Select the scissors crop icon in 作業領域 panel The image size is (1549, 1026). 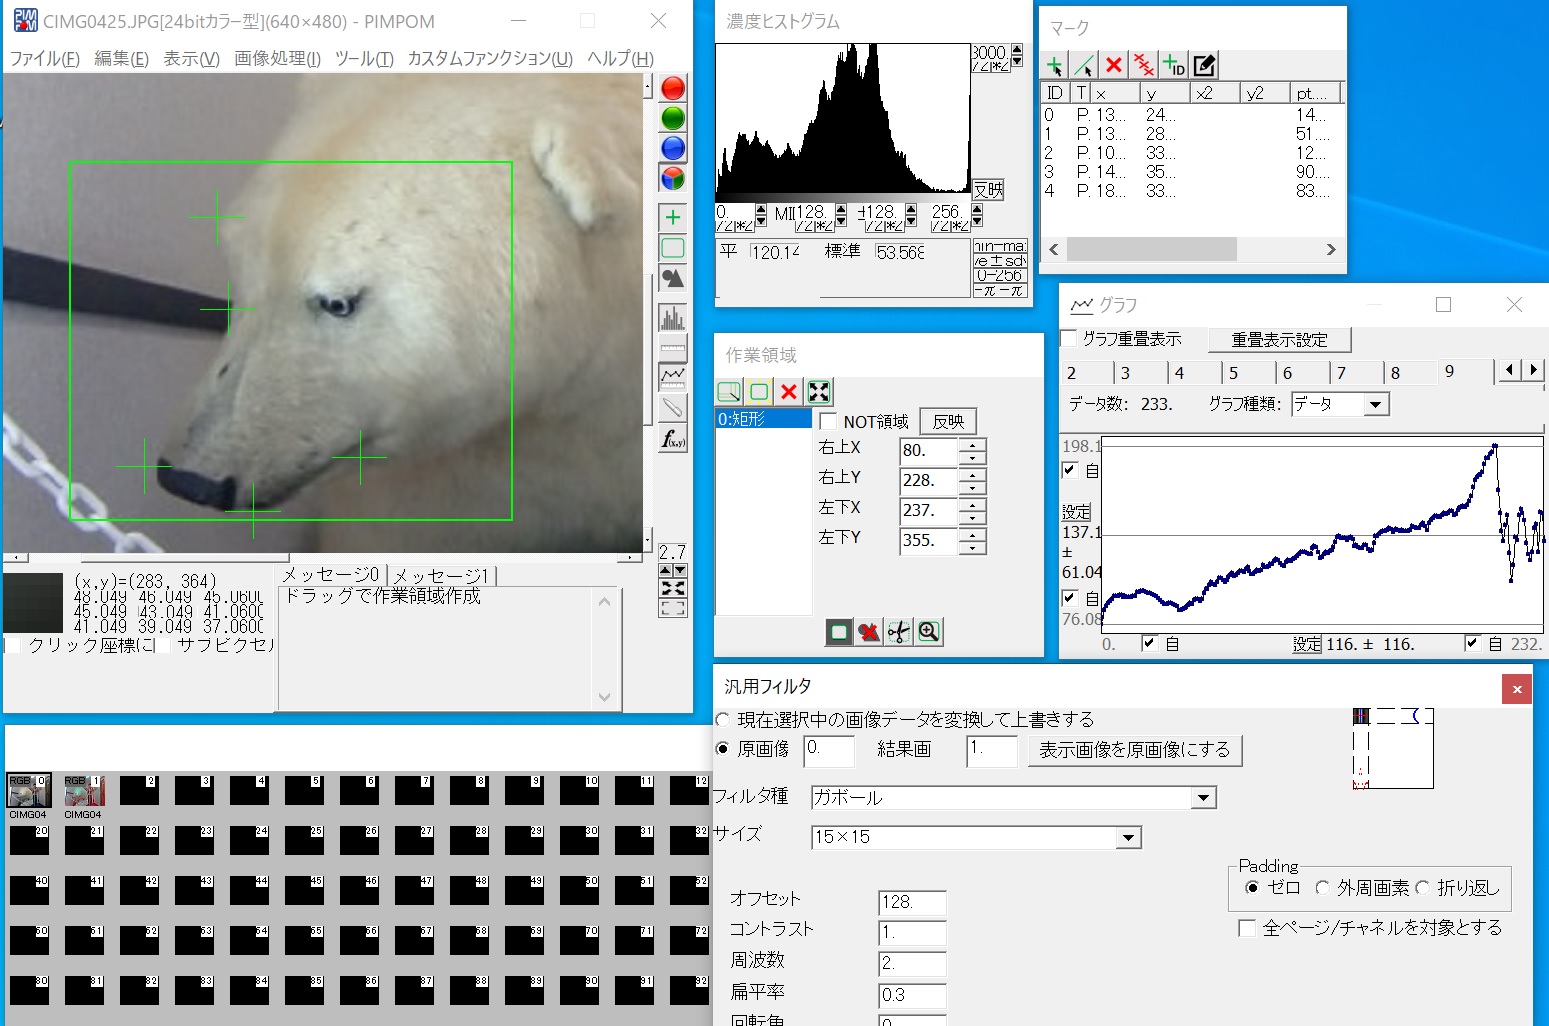coord(898,631)
